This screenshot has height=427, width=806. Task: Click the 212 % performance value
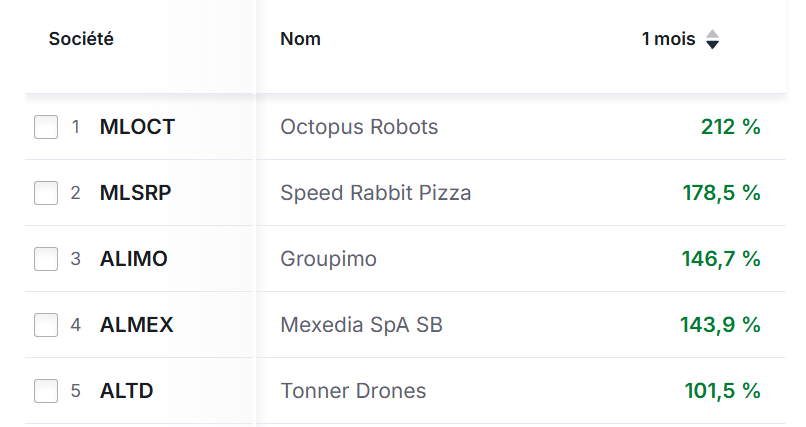(x=731, y=127)
